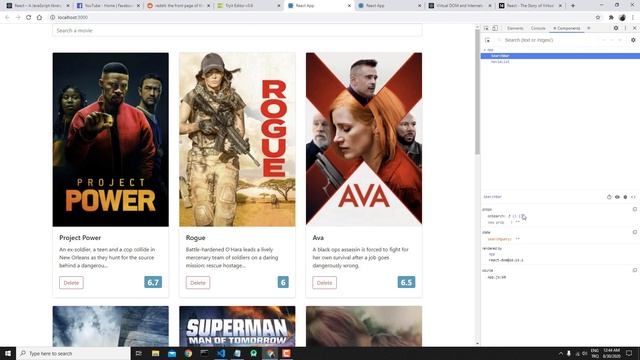
Task: Click the inspect matching DOM element eye icon
Action: coord(617,197)
